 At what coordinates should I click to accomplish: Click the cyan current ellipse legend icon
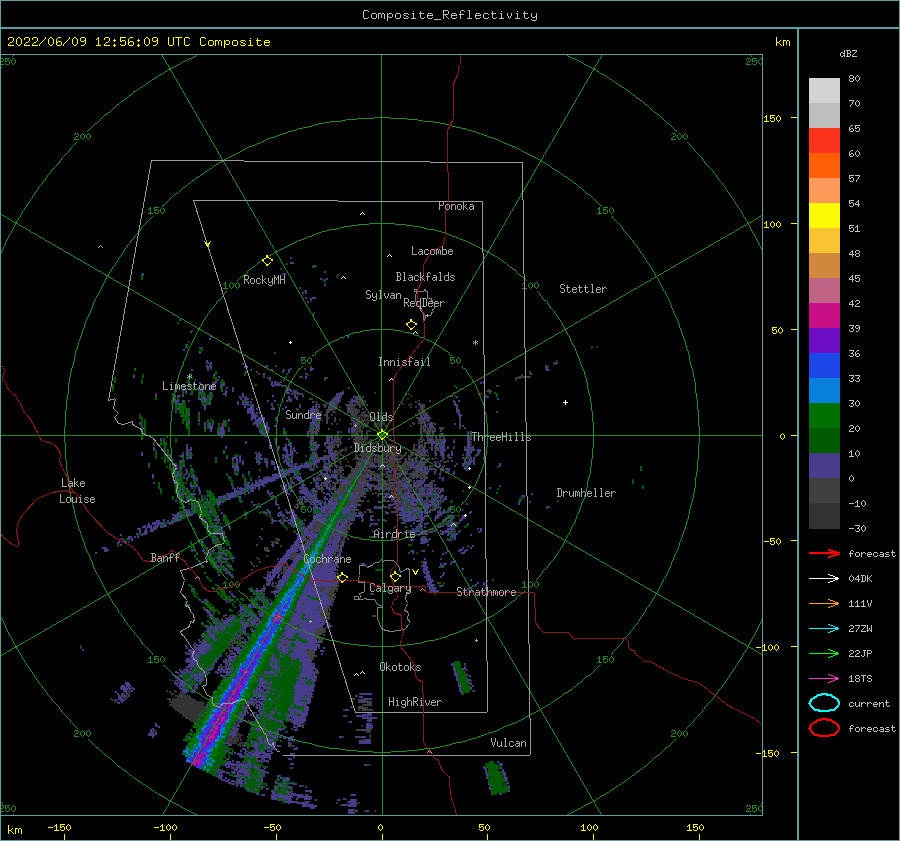click(x=824, y=703)
